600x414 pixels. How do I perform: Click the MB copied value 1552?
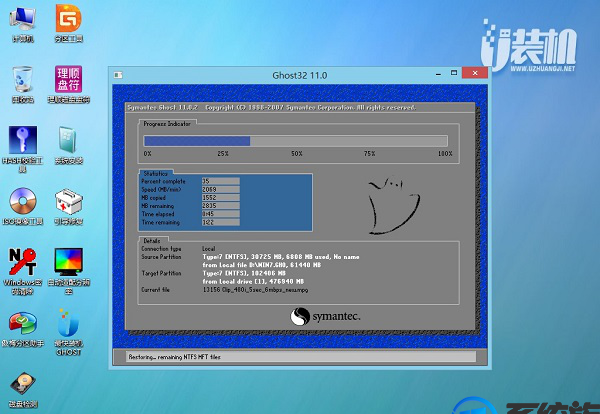pyautogui.click(x=220, y=198)
